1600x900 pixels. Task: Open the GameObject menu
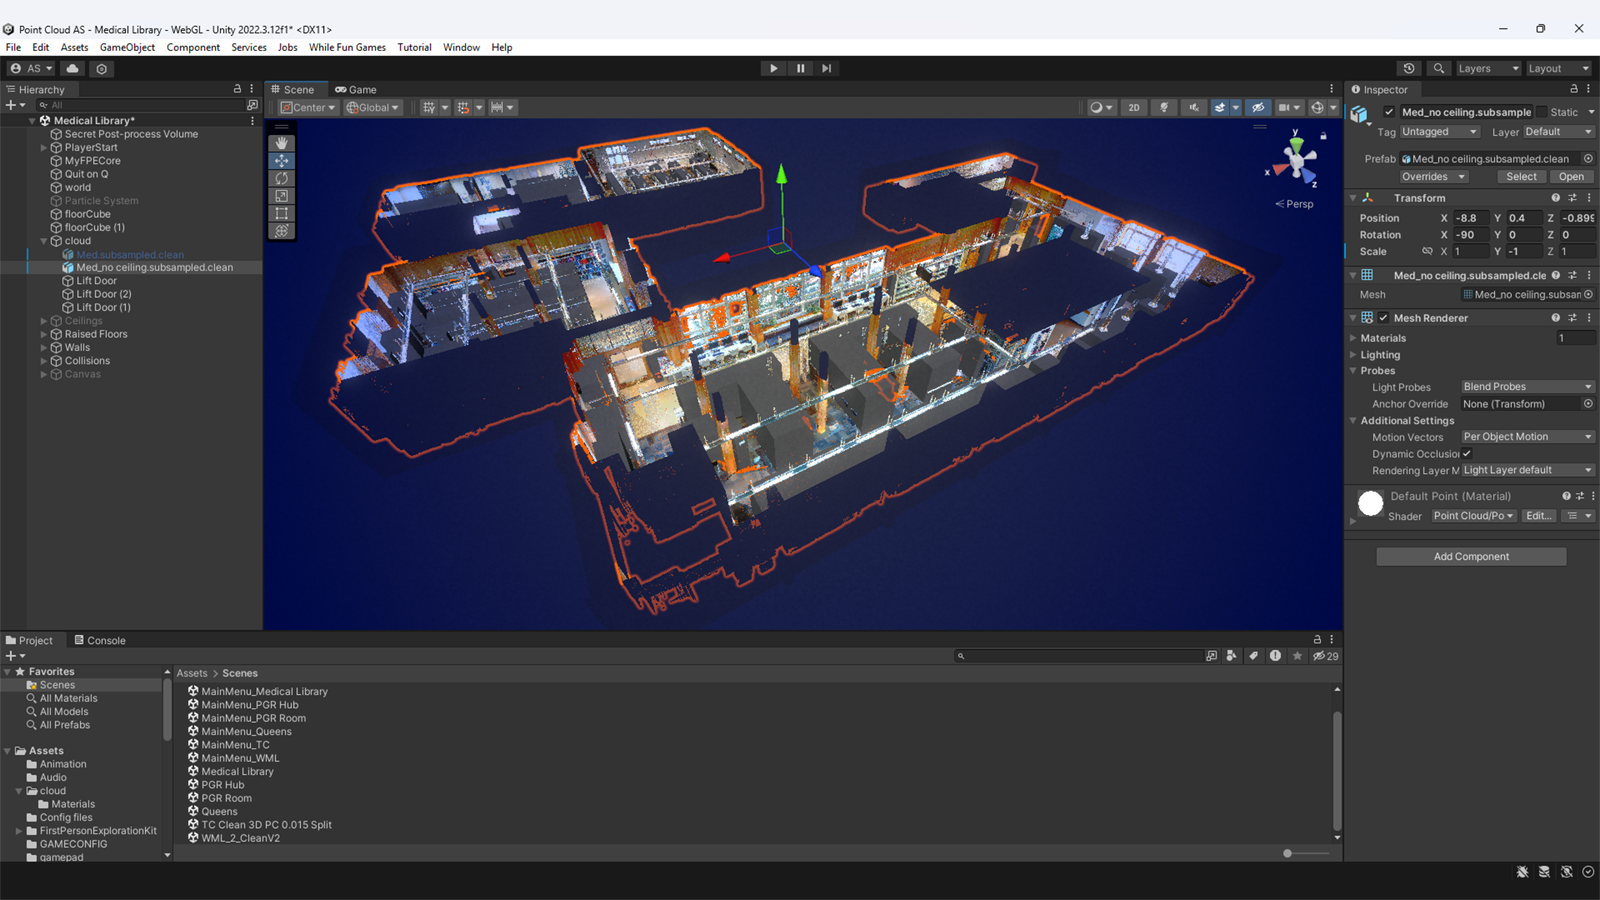coord(127,47)
